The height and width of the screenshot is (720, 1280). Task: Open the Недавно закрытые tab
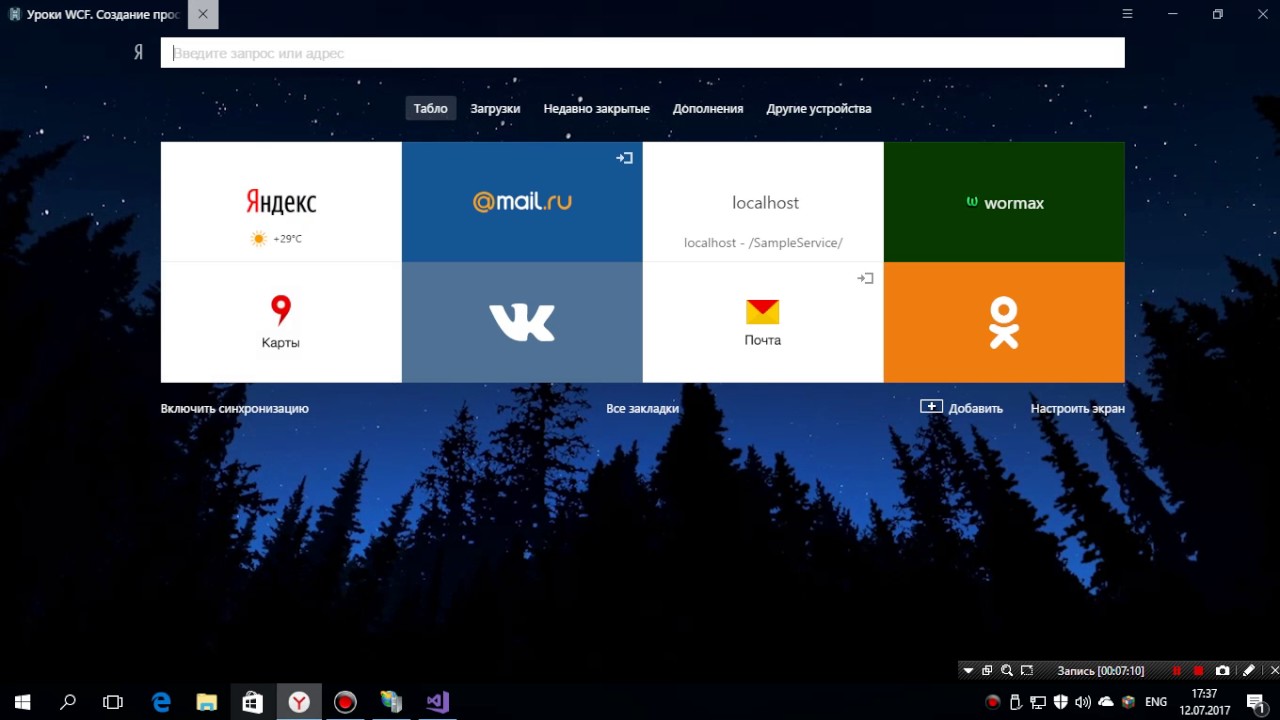click(596, 108)
